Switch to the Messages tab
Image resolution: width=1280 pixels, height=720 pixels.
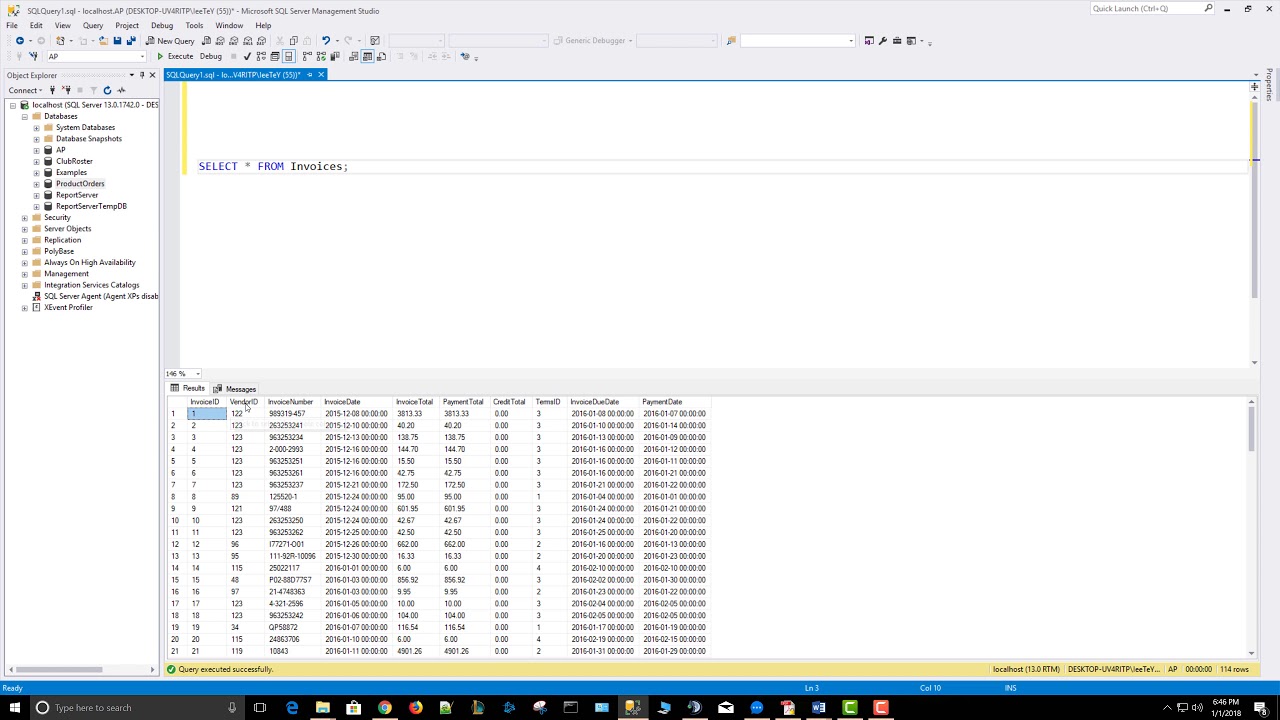tap(235, 389)
